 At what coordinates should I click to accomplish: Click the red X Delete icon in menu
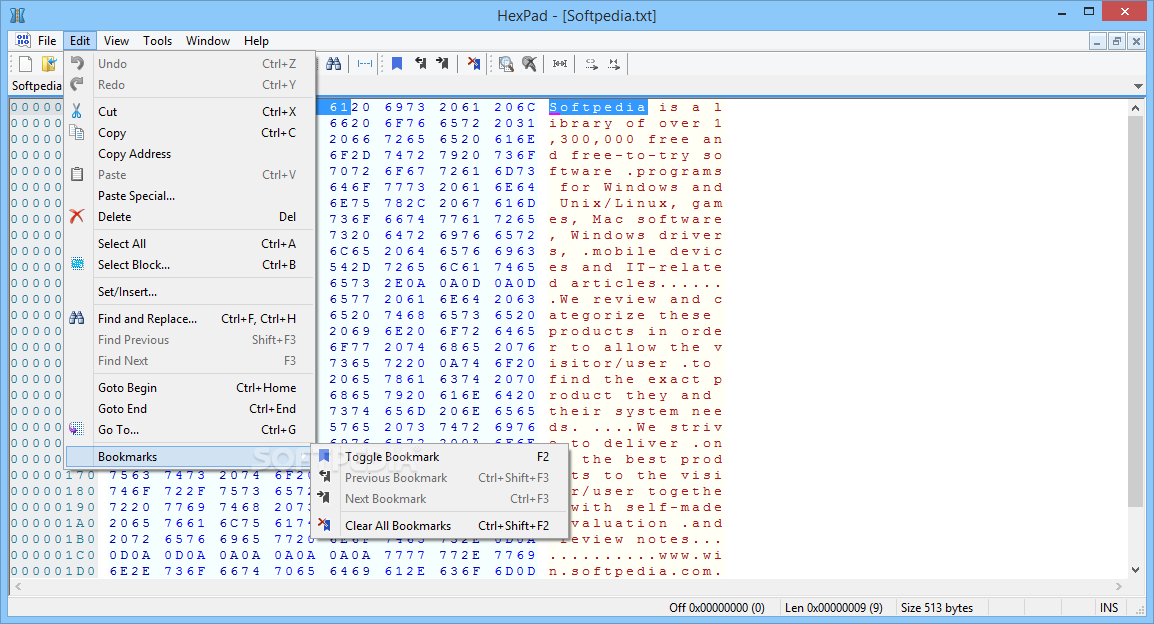coord(77,216)
